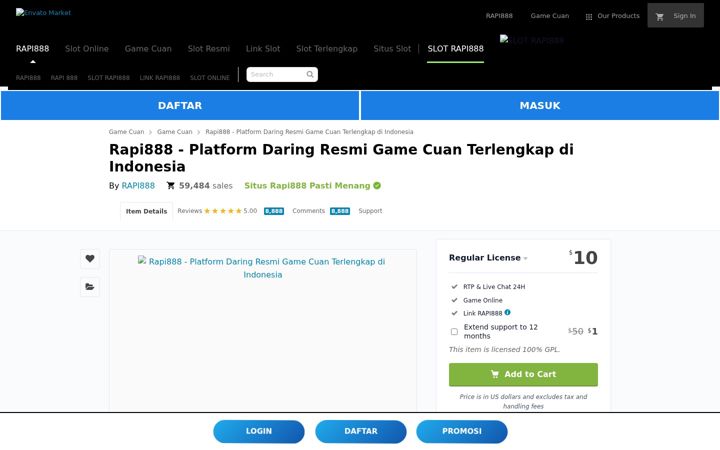Viewport: 720px width, 450px height.
Task: Open the Game Cuan nav item
Action: coord(148,49)
